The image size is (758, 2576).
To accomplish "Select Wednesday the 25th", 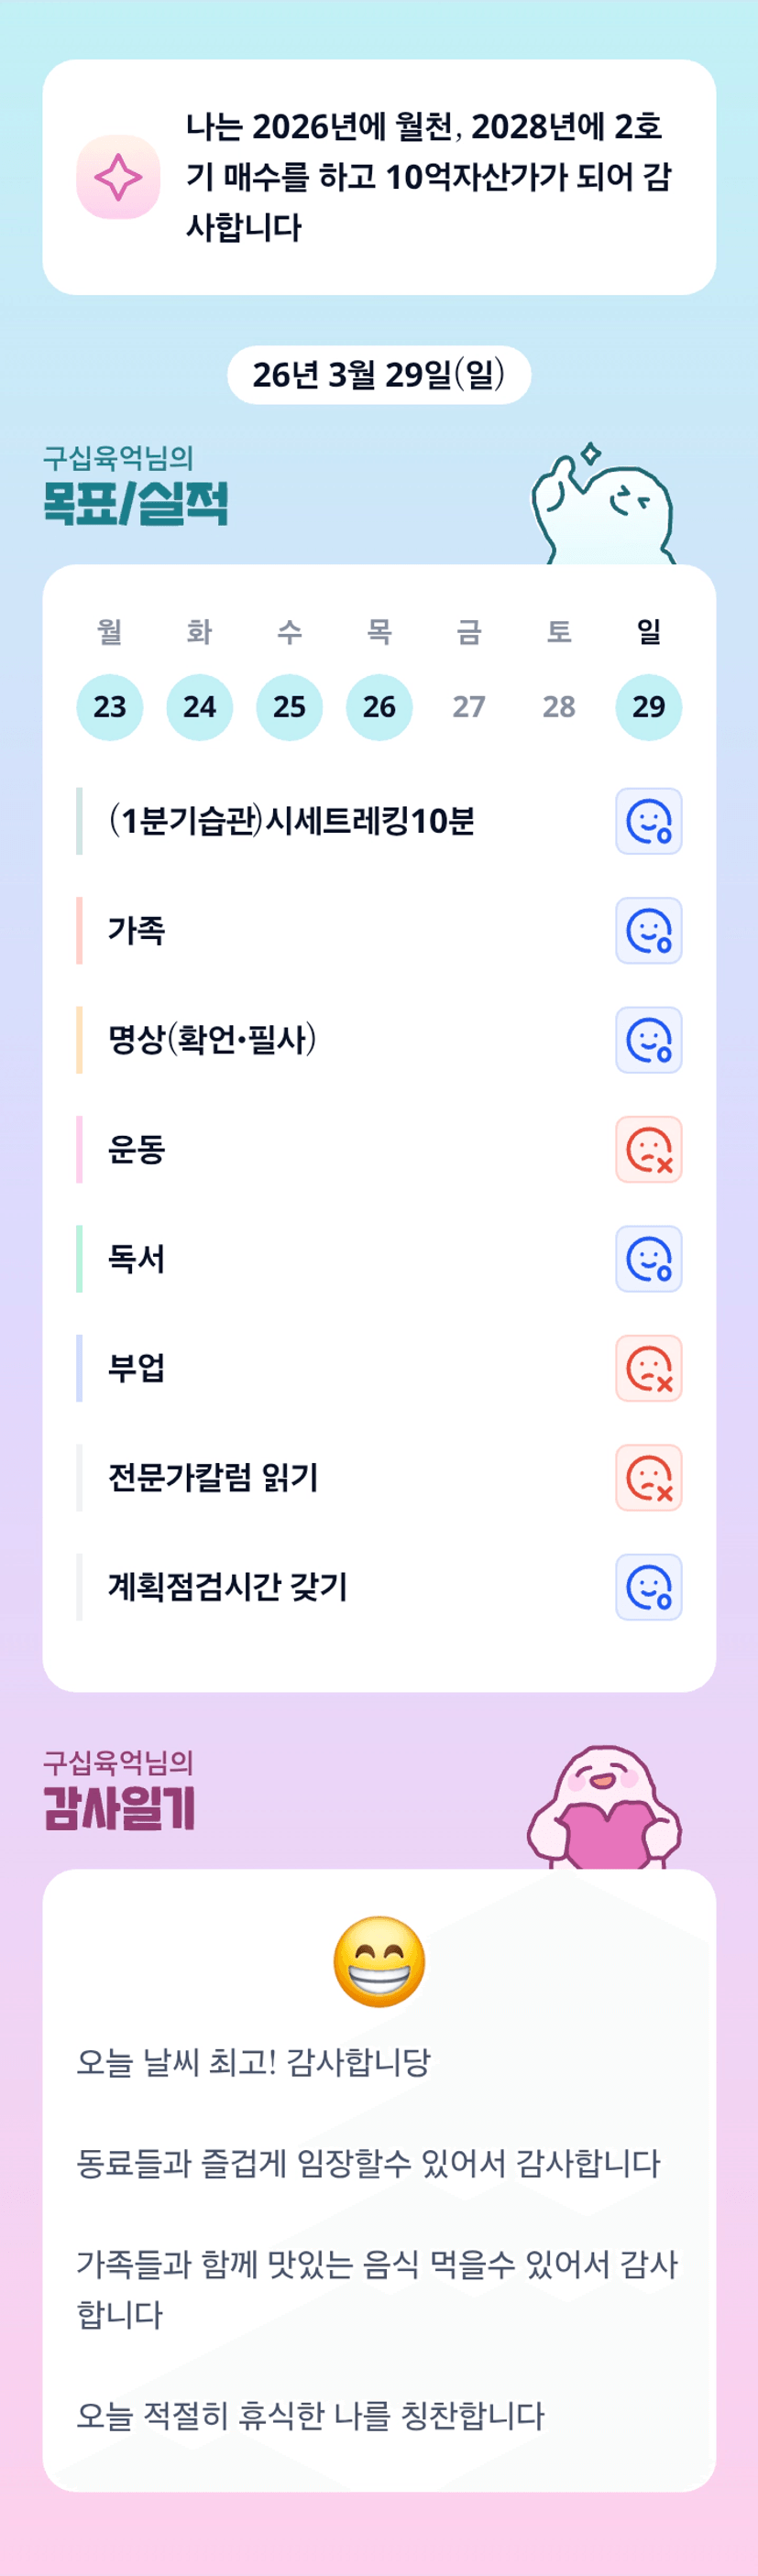I will pos(289,707).
